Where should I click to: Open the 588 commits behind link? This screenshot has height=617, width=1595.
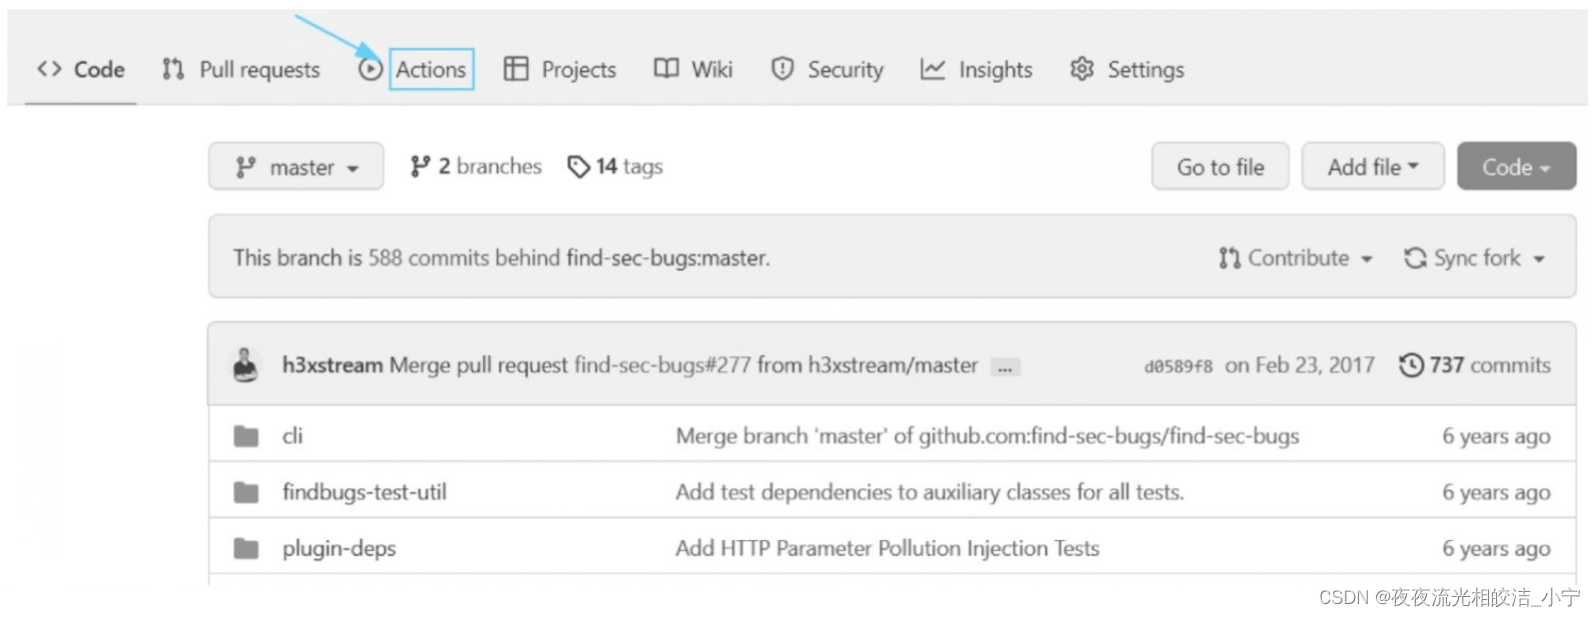[464, 258]
